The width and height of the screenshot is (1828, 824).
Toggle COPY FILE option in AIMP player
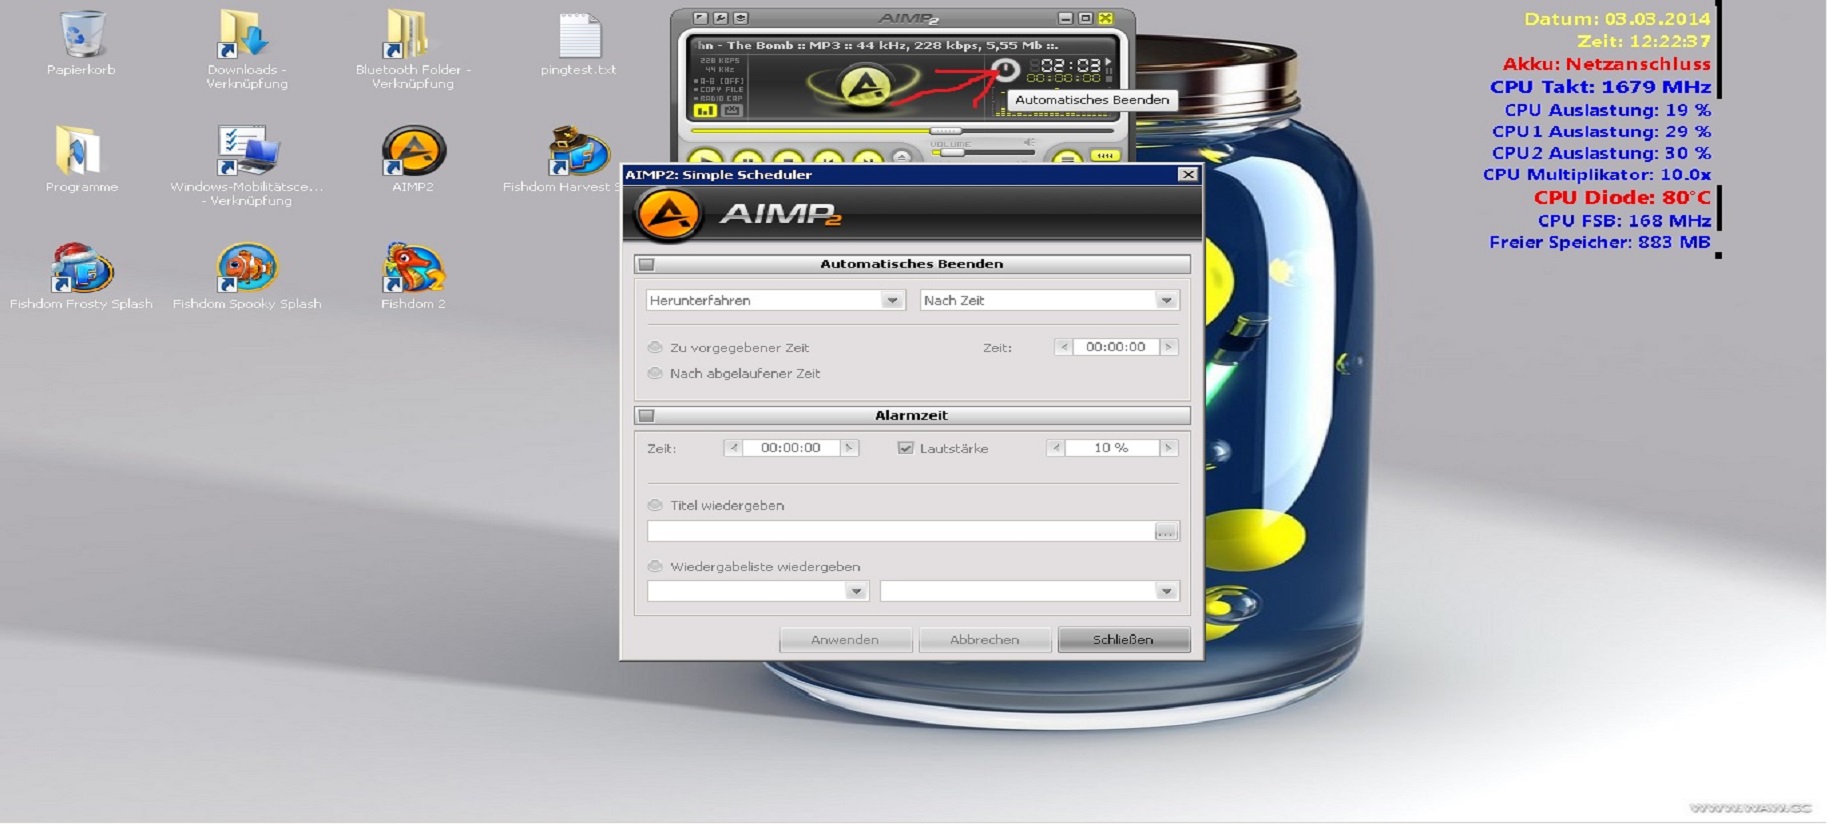(718, 89)
